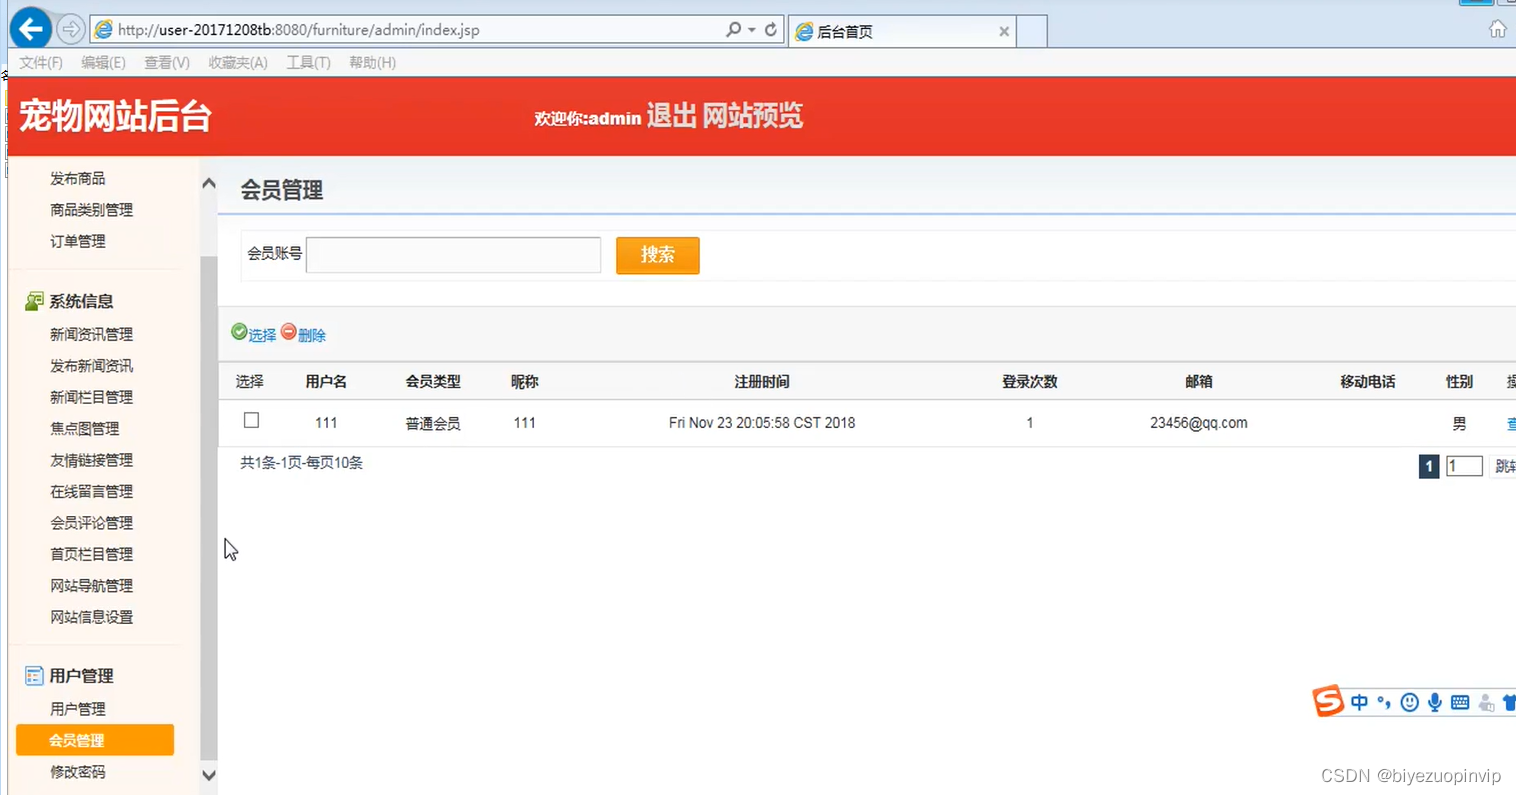Image resolution: width=1516 pixels, height=795 pixels.
Task: Toggle Sogou Chinese/English 中 mode icon
Action: (1359, 703)
